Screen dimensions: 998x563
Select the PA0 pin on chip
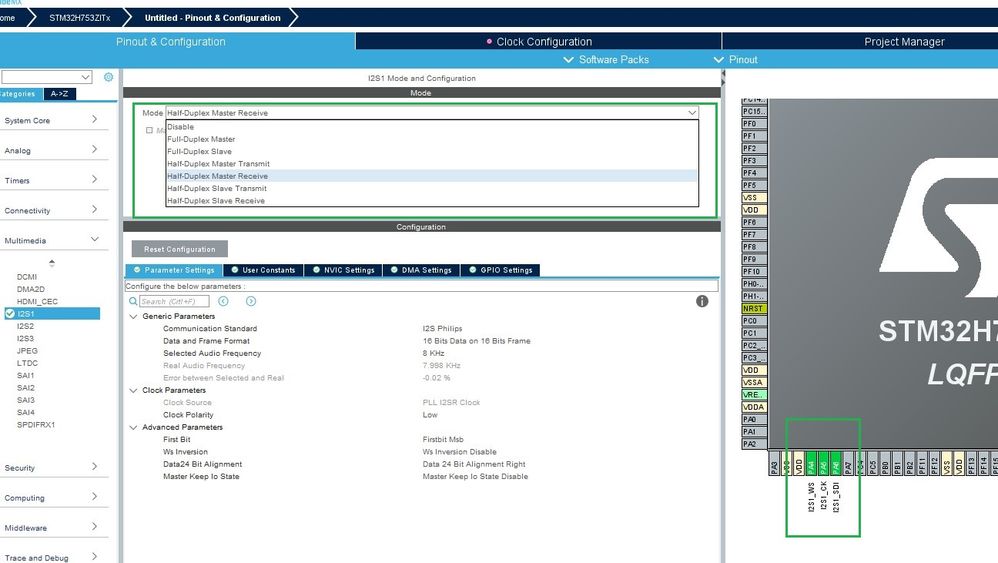(754, 419)
